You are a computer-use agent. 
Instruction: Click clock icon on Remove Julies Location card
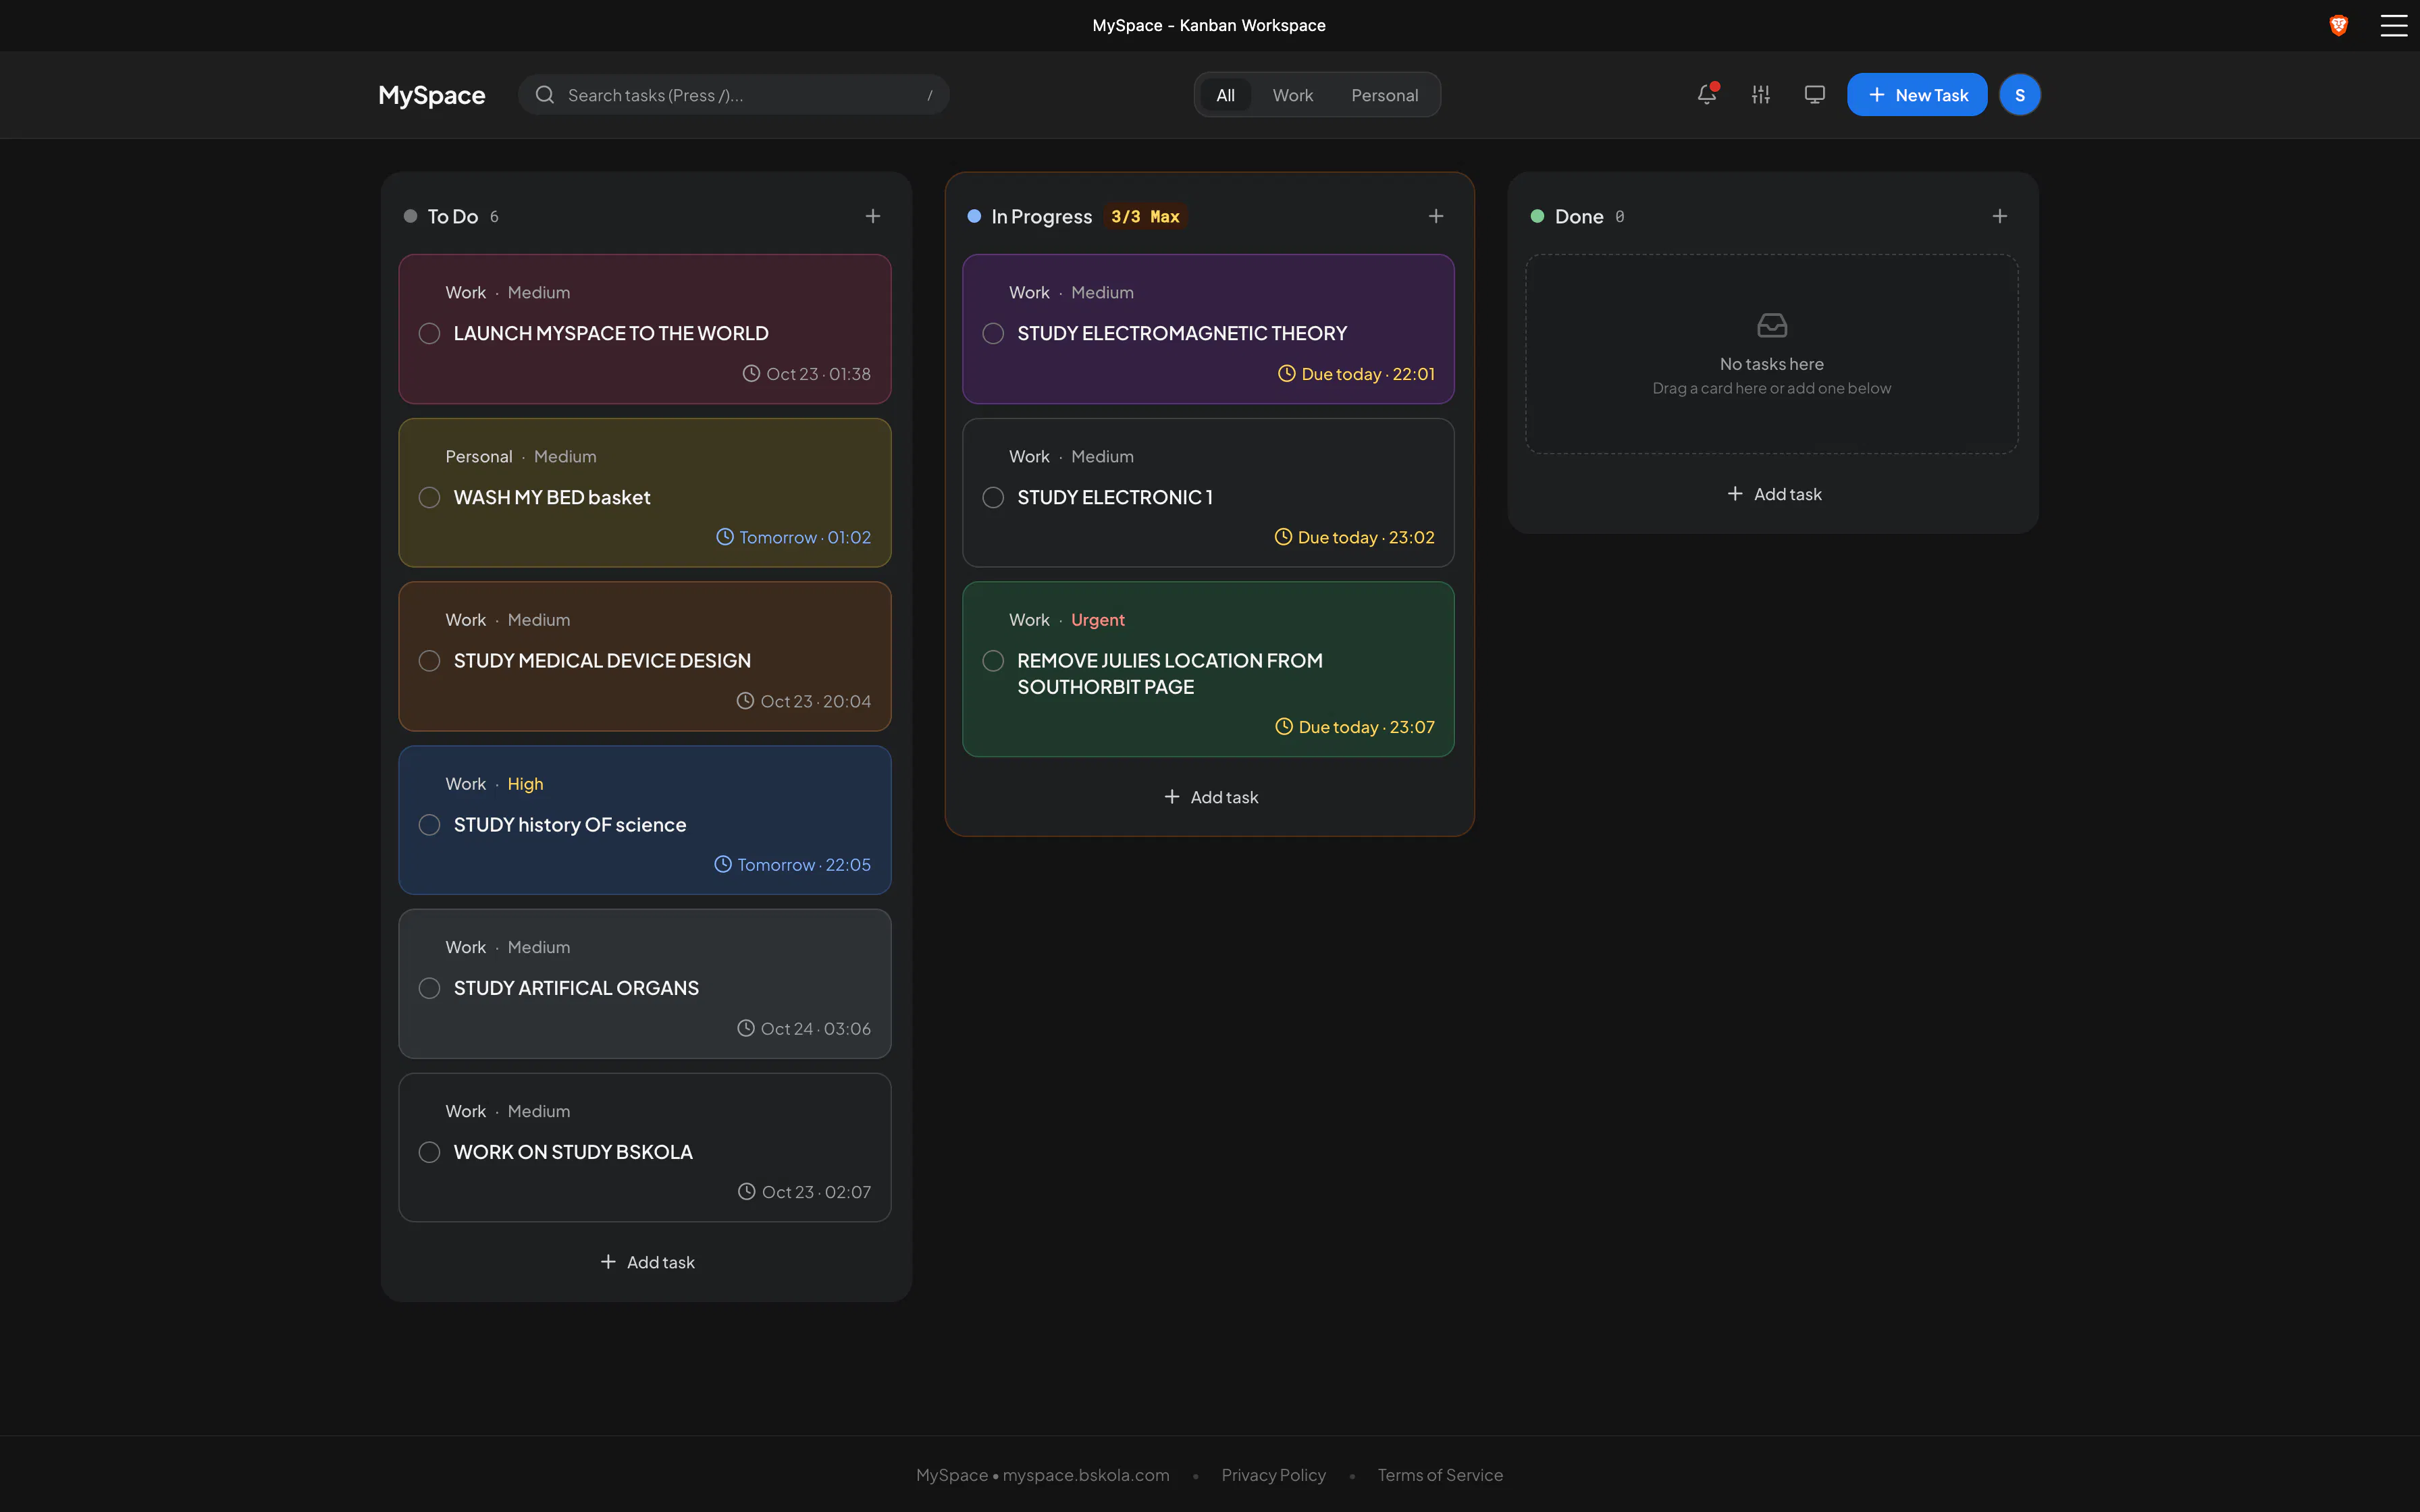pyautogui.click(x=1284, y=727)
